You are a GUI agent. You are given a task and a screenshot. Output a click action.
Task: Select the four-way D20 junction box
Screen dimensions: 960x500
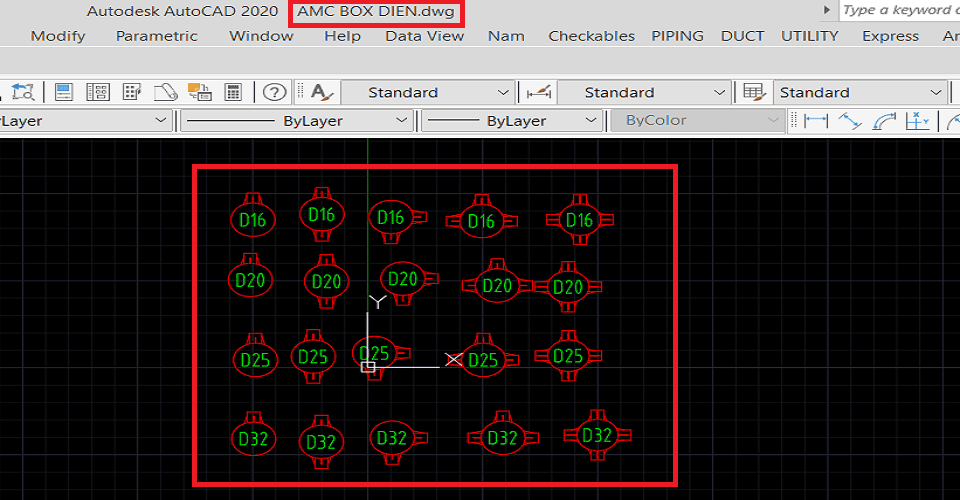[567, 286]
